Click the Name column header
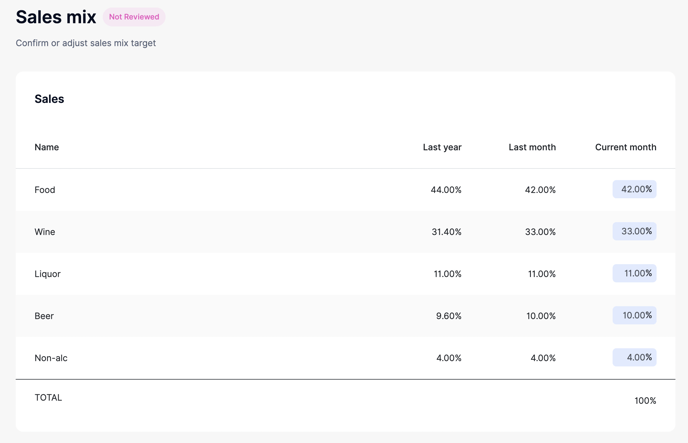Screen dimensions: 688x443 coord(47,147)
